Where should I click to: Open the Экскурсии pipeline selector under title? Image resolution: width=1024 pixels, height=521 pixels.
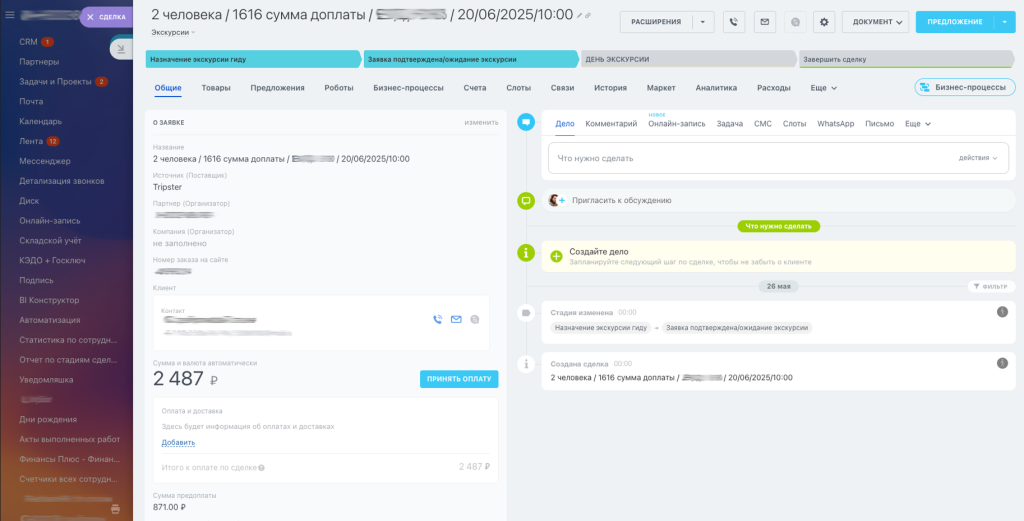point(173,32)
